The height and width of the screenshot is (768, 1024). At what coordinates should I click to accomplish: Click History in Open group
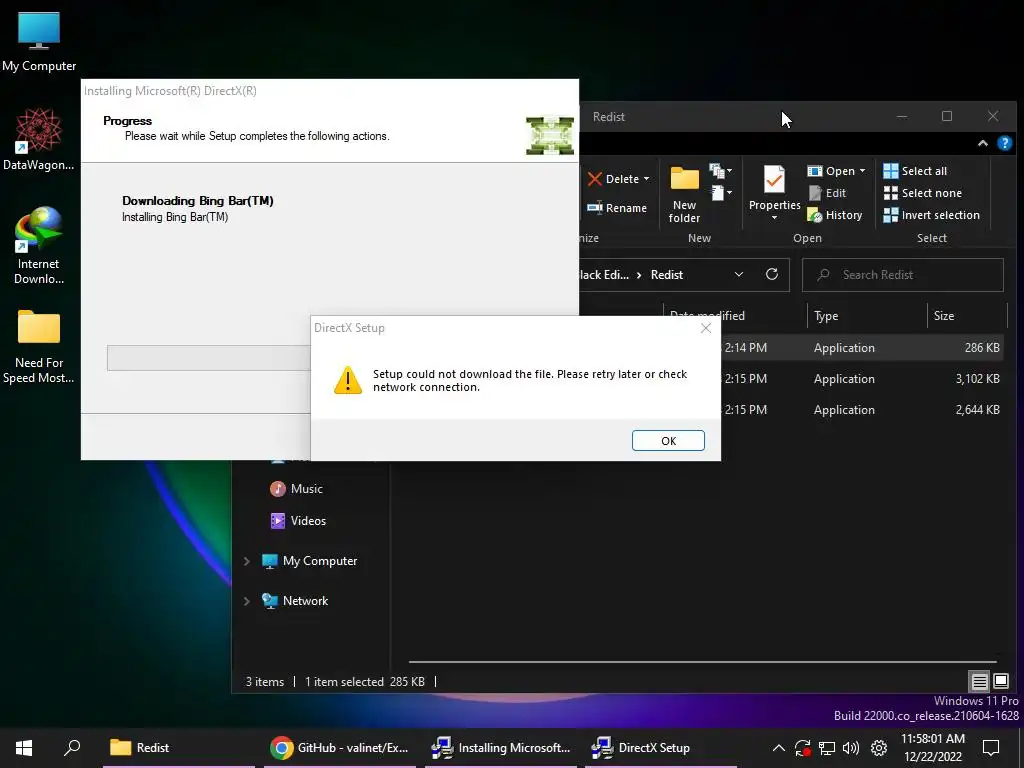835,215
